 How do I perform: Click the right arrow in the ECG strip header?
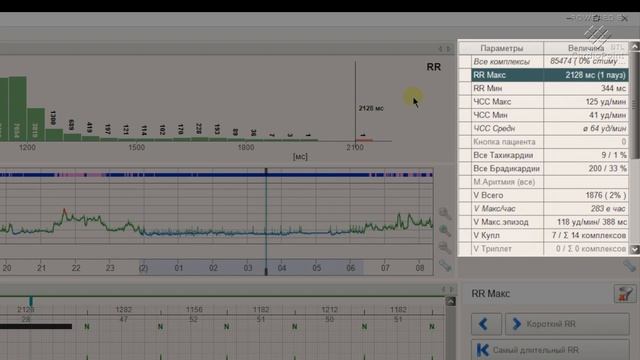pos(452,289)
